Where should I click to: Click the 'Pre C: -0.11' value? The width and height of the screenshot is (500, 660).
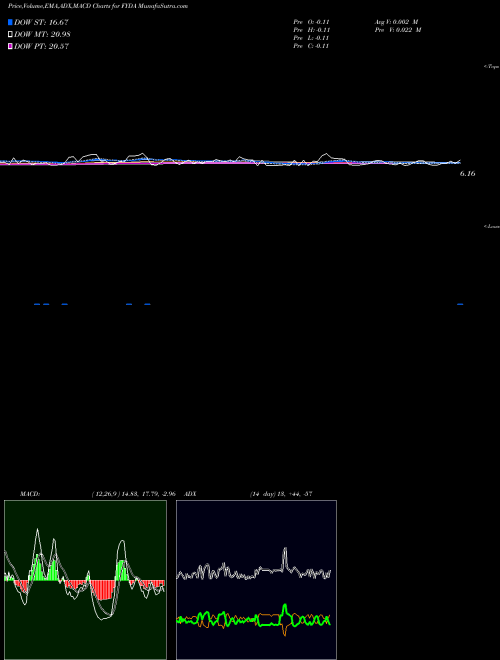(311, 46)
